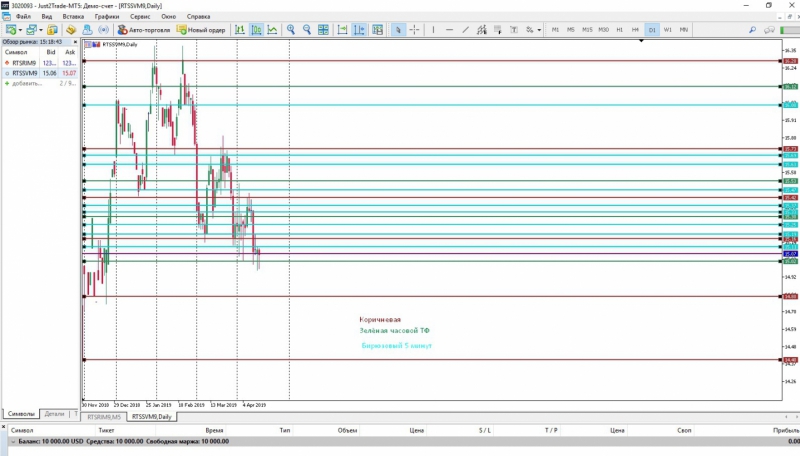The image size is (800, 456).
Task: Switch chart to line graph view
Action: [x=272, y=30]
